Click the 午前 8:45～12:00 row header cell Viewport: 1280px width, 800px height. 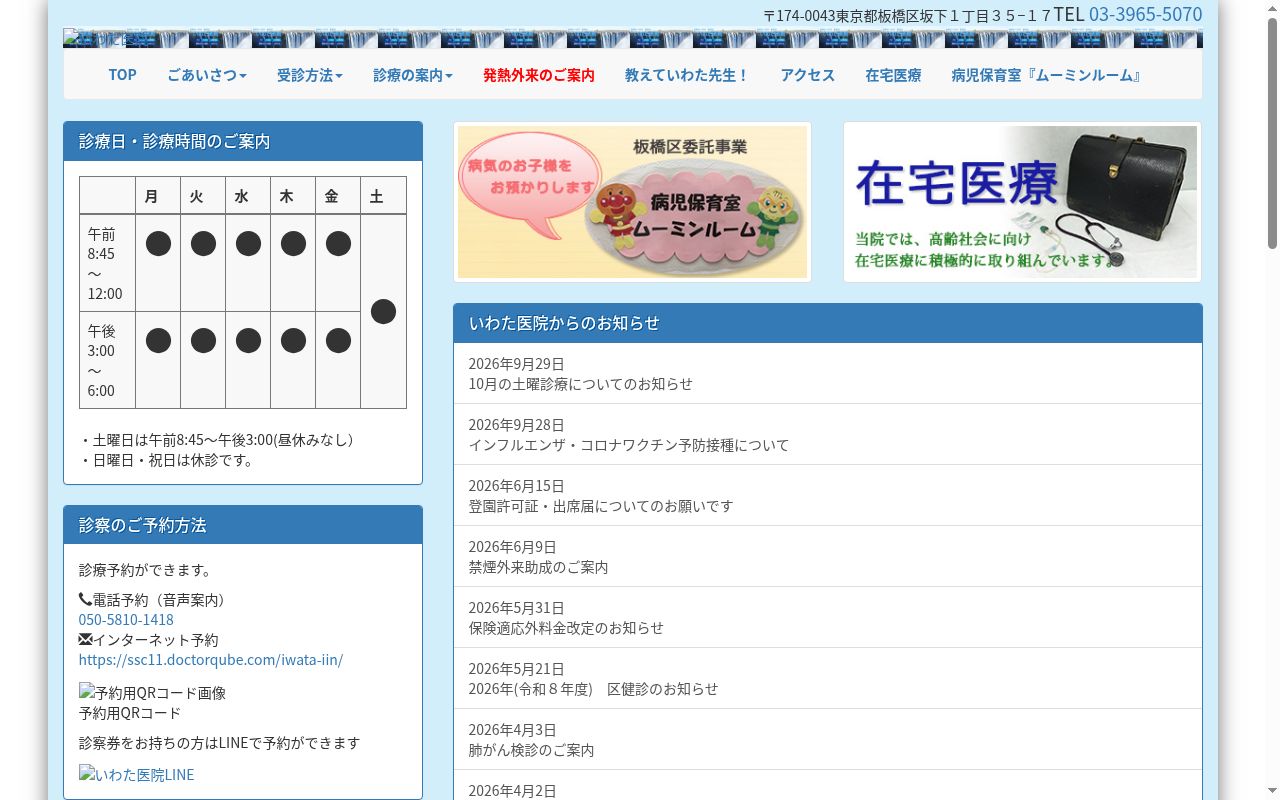(x=108, y=263)
